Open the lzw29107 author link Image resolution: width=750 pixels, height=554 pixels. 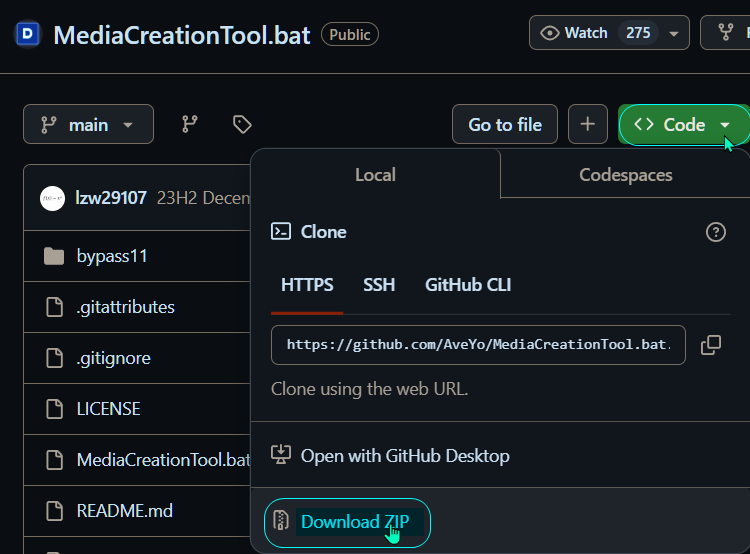point(111,198)
